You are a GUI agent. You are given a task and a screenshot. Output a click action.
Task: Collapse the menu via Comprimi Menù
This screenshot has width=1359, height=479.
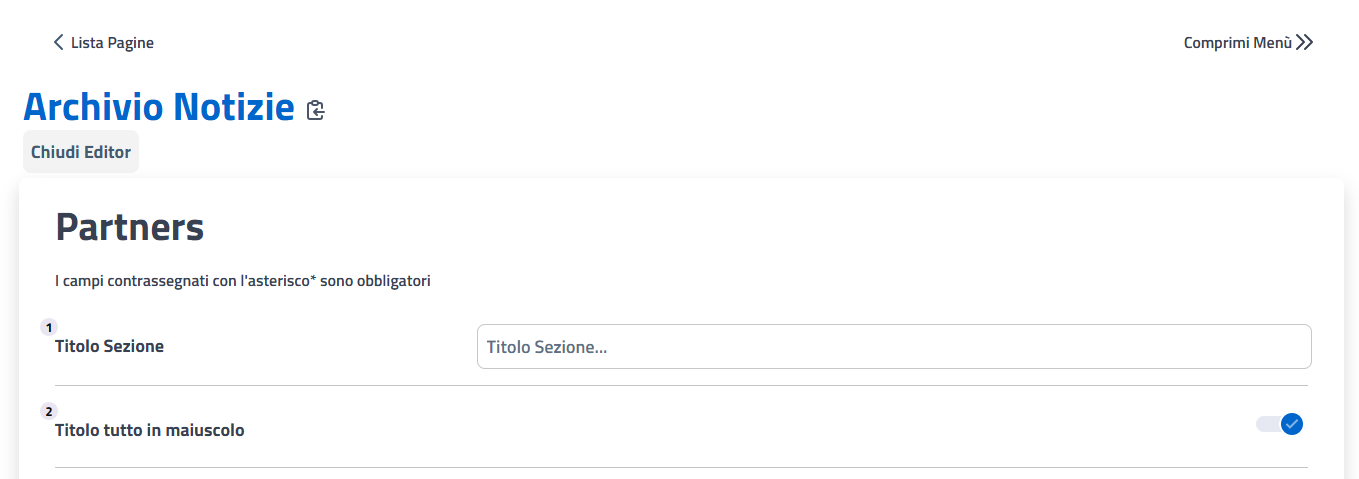pyautogui.click(x=1237, y=42)
